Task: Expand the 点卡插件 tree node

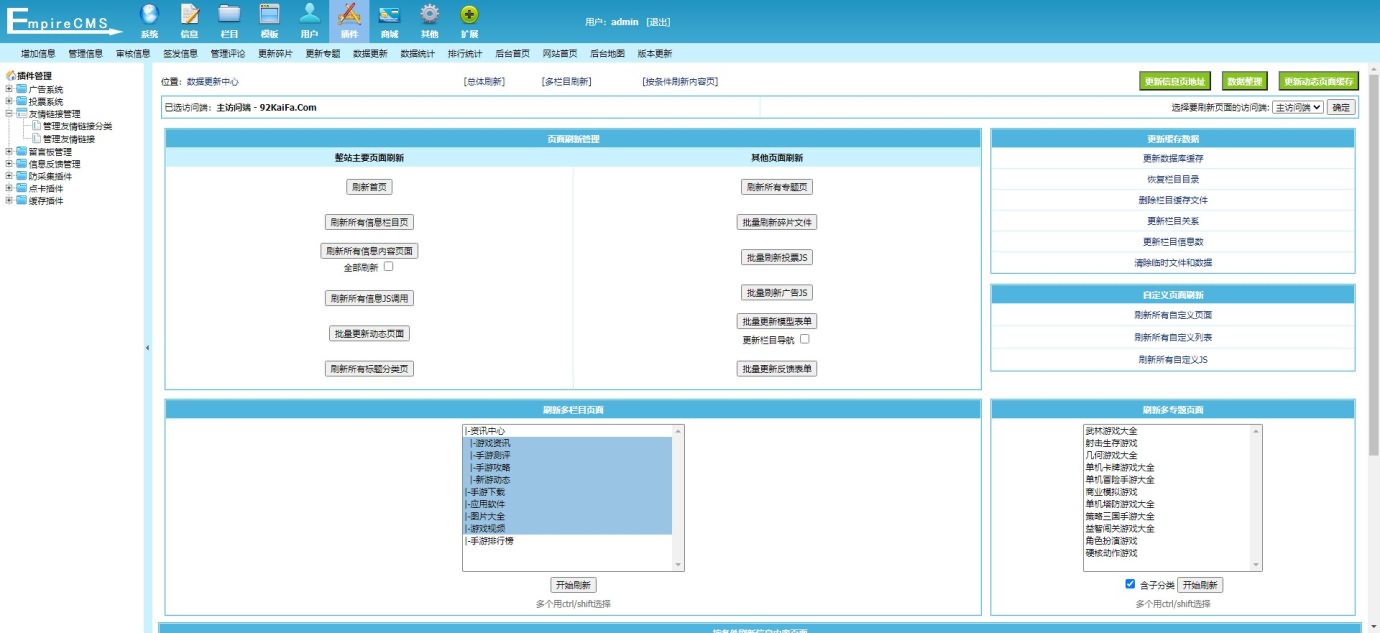Action: click(9, 188)
